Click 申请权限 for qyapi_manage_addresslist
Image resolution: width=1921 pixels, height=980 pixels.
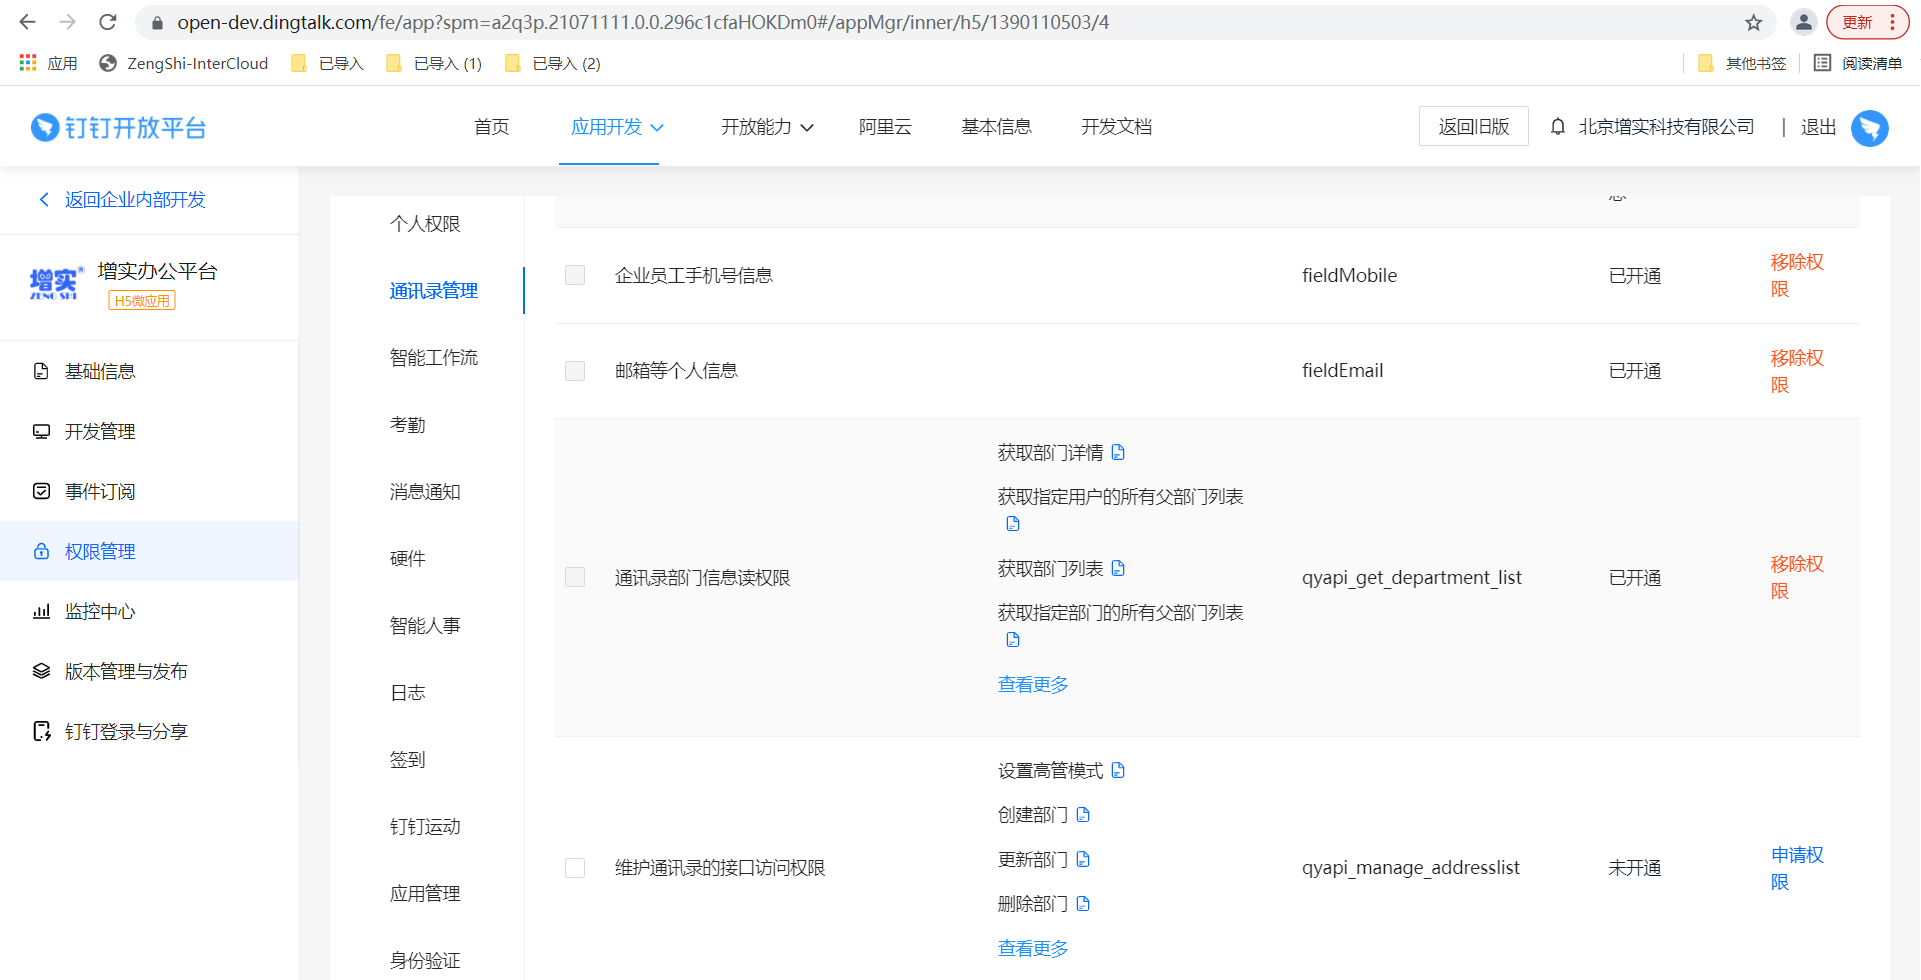point(1796,868)
